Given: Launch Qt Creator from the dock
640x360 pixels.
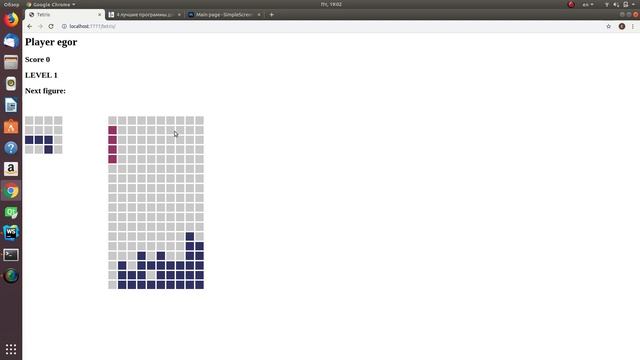Looking at the screenshot, I should 11,212.
